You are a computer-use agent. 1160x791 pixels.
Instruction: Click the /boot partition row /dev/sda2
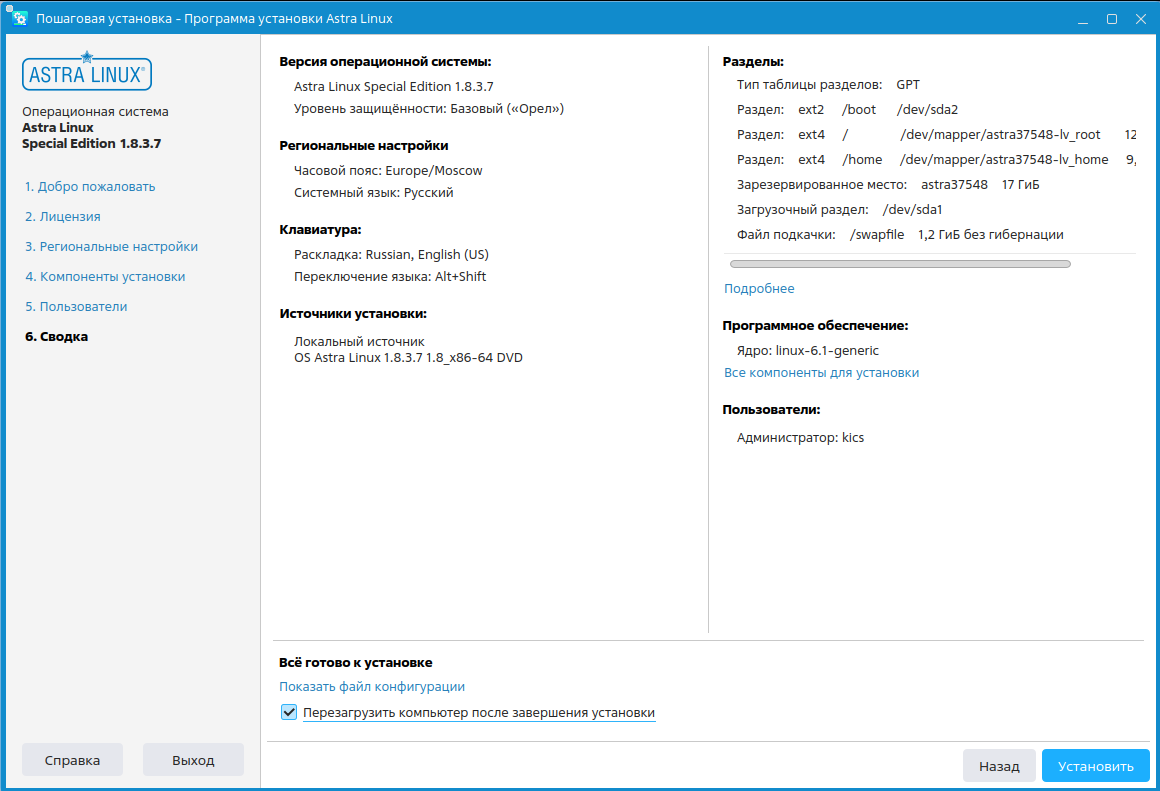tap(848, 110)
